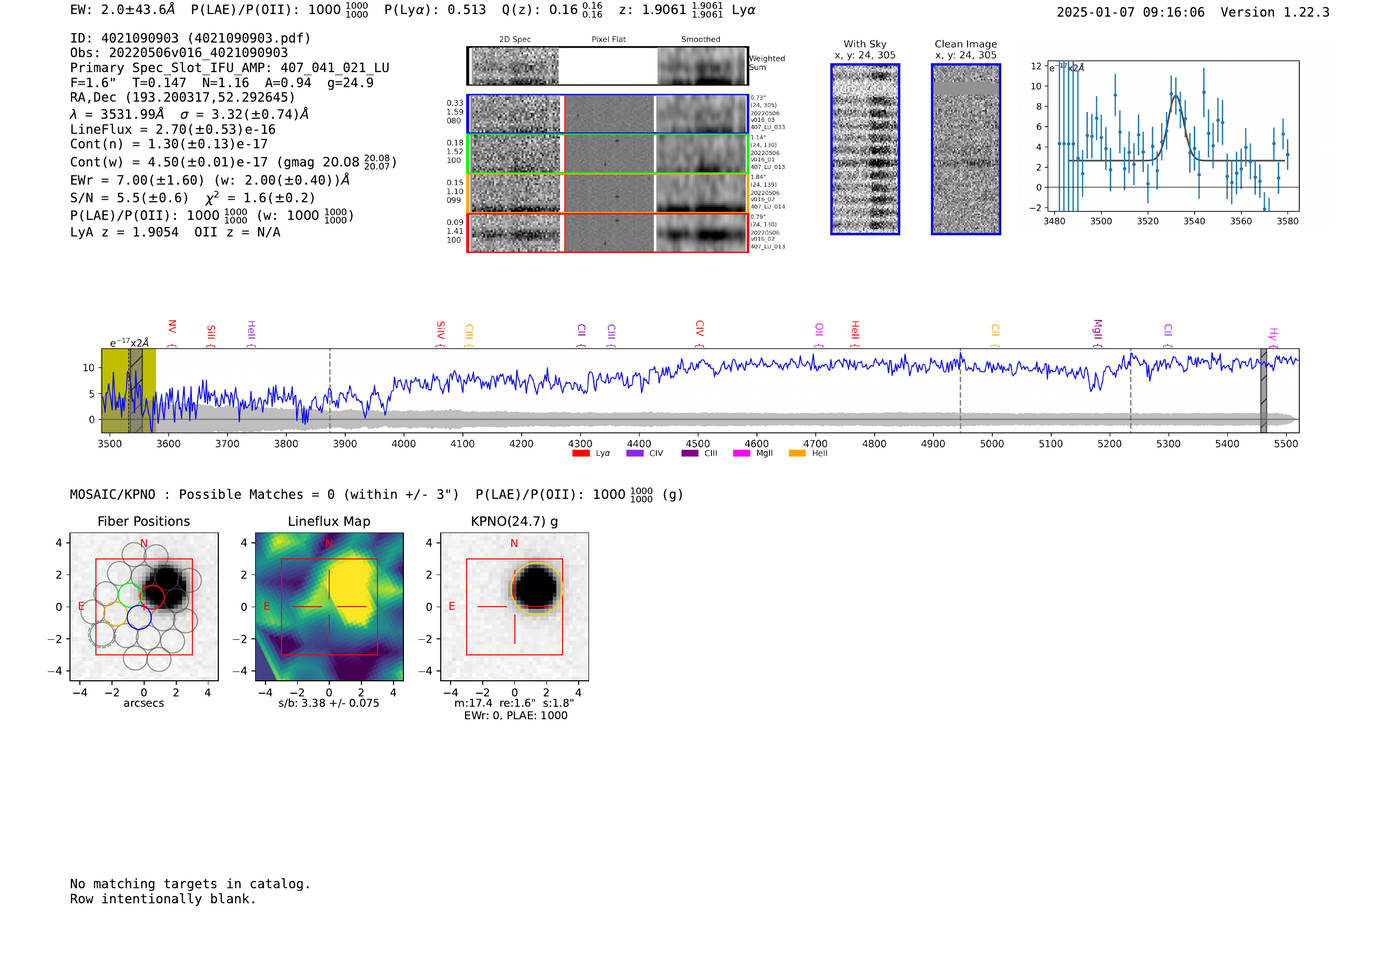Click the SiII line marker above spectrum
The image size is (1400, 953).
pyautogui.click(x=211, y=335)
